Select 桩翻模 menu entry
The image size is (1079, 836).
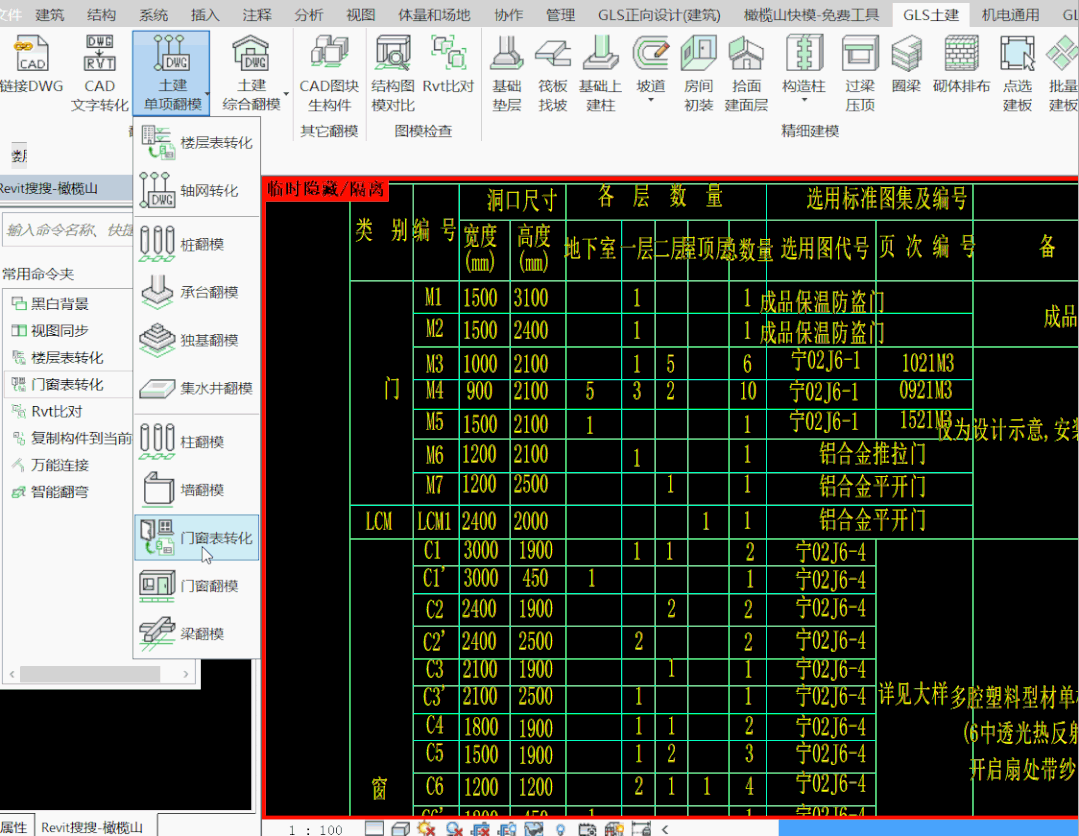[x=197, y=244]
